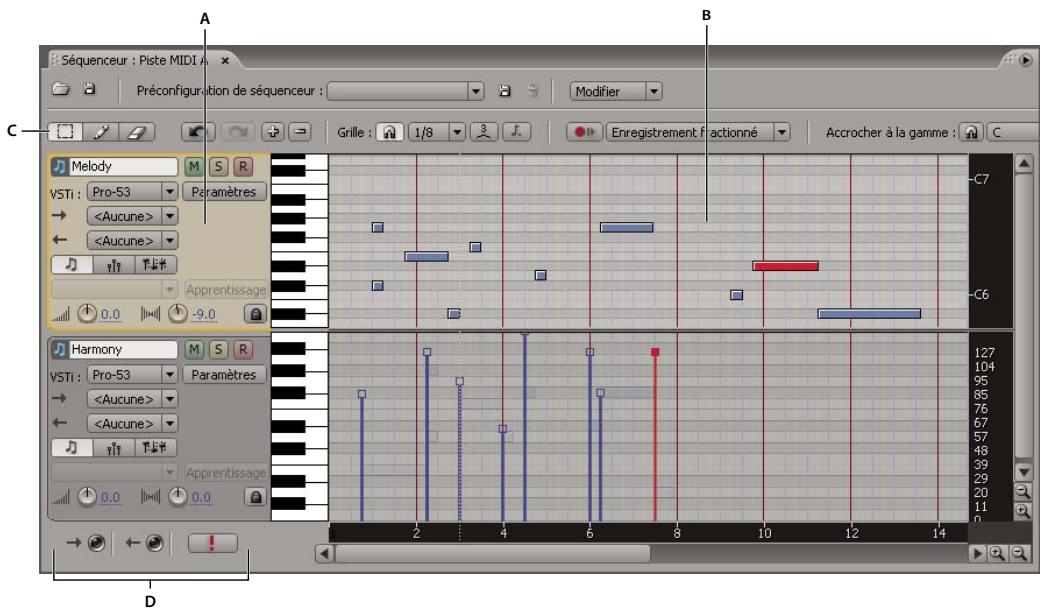Viewport: 1045px width, 609px height.
Task: Show Harmony track mixer sliders tab
Action: click(114, 448)
